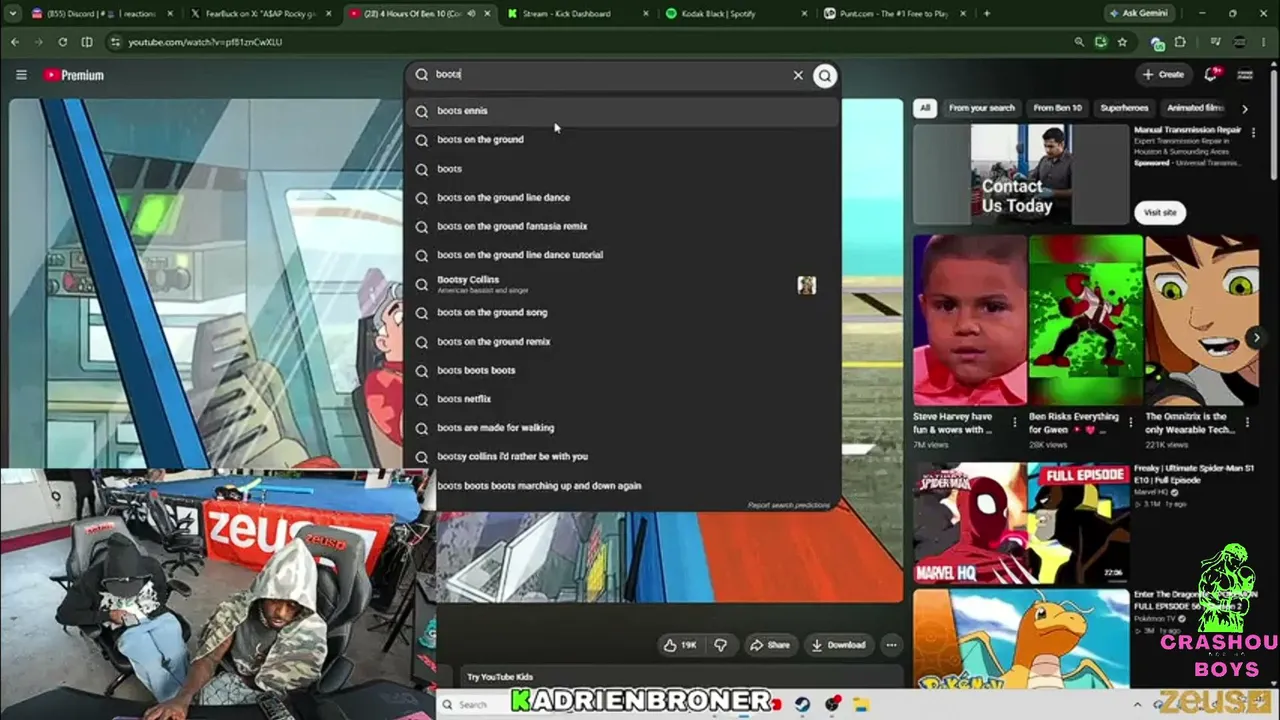1280x720 pixels.
Task: Open Steam from the taskbar
Action: [802, 704]
